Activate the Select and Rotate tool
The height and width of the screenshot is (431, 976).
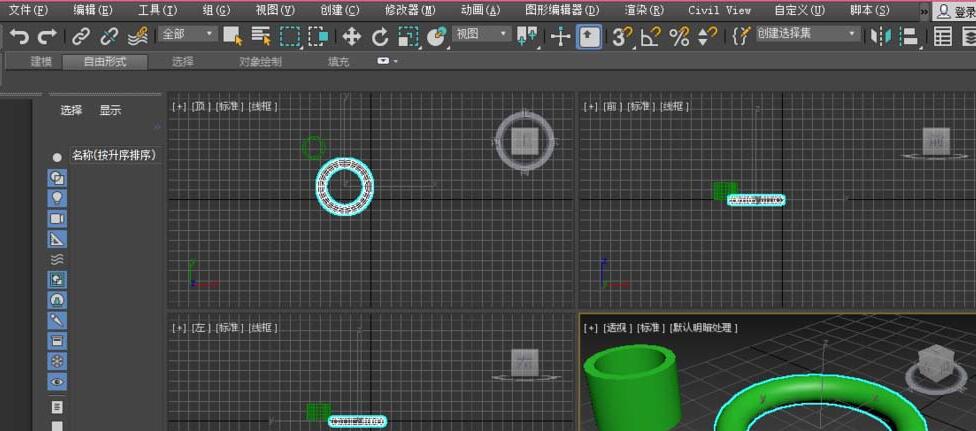click(379, 37)
